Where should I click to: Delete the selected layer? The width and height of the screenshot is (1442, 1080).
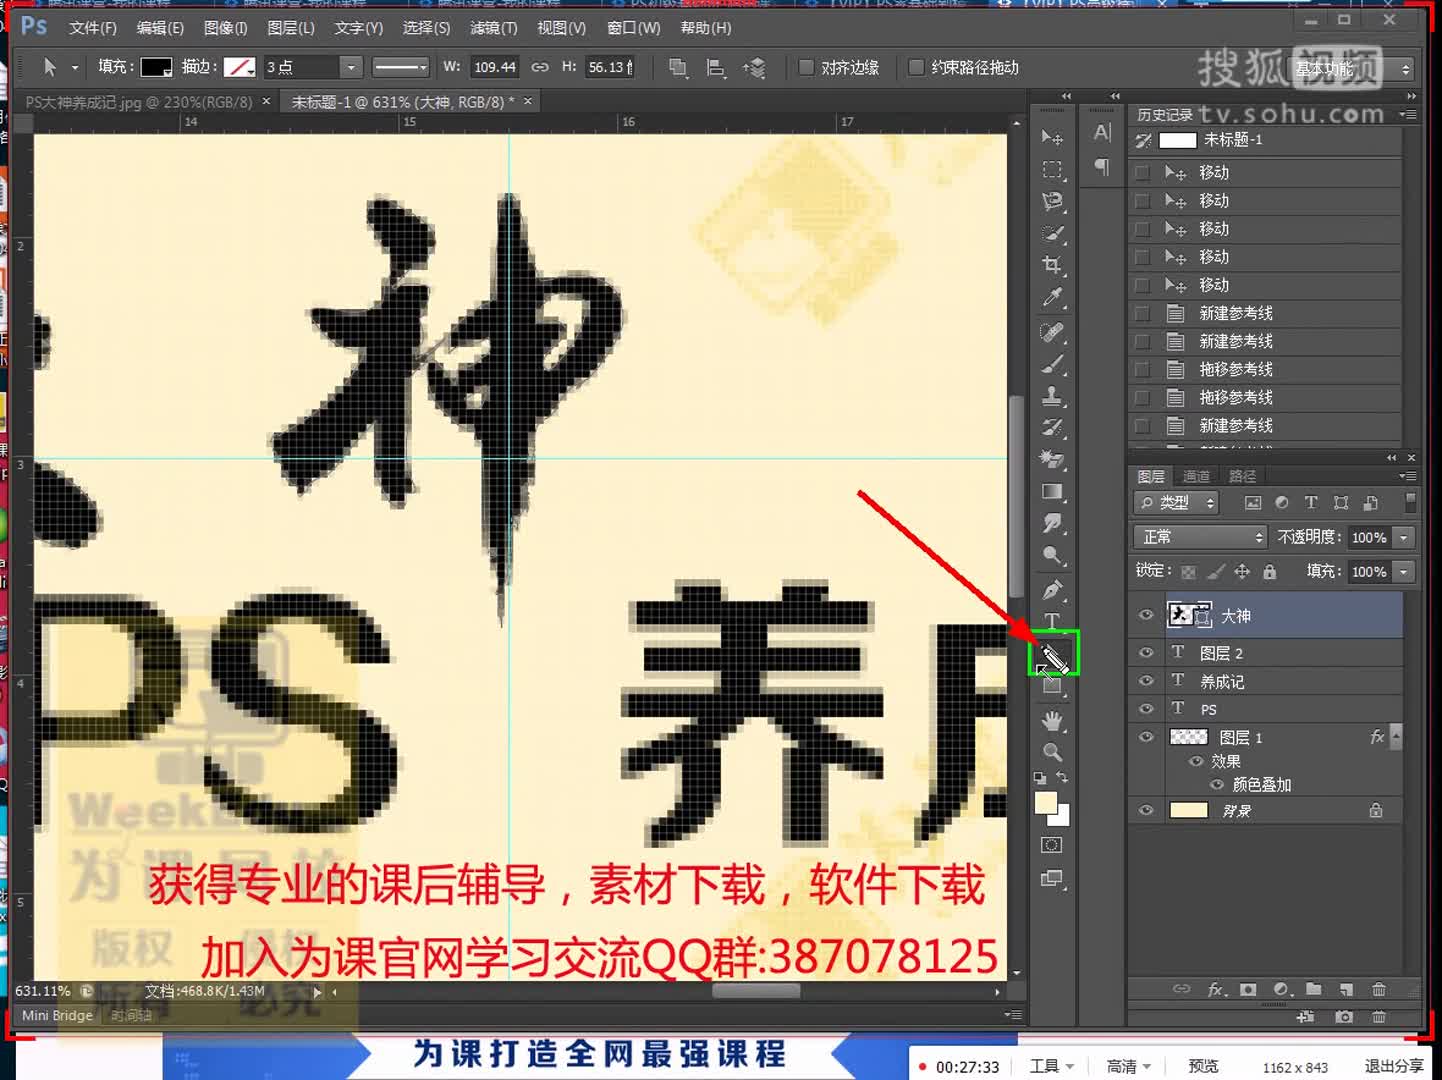(x=1379, y=989)
